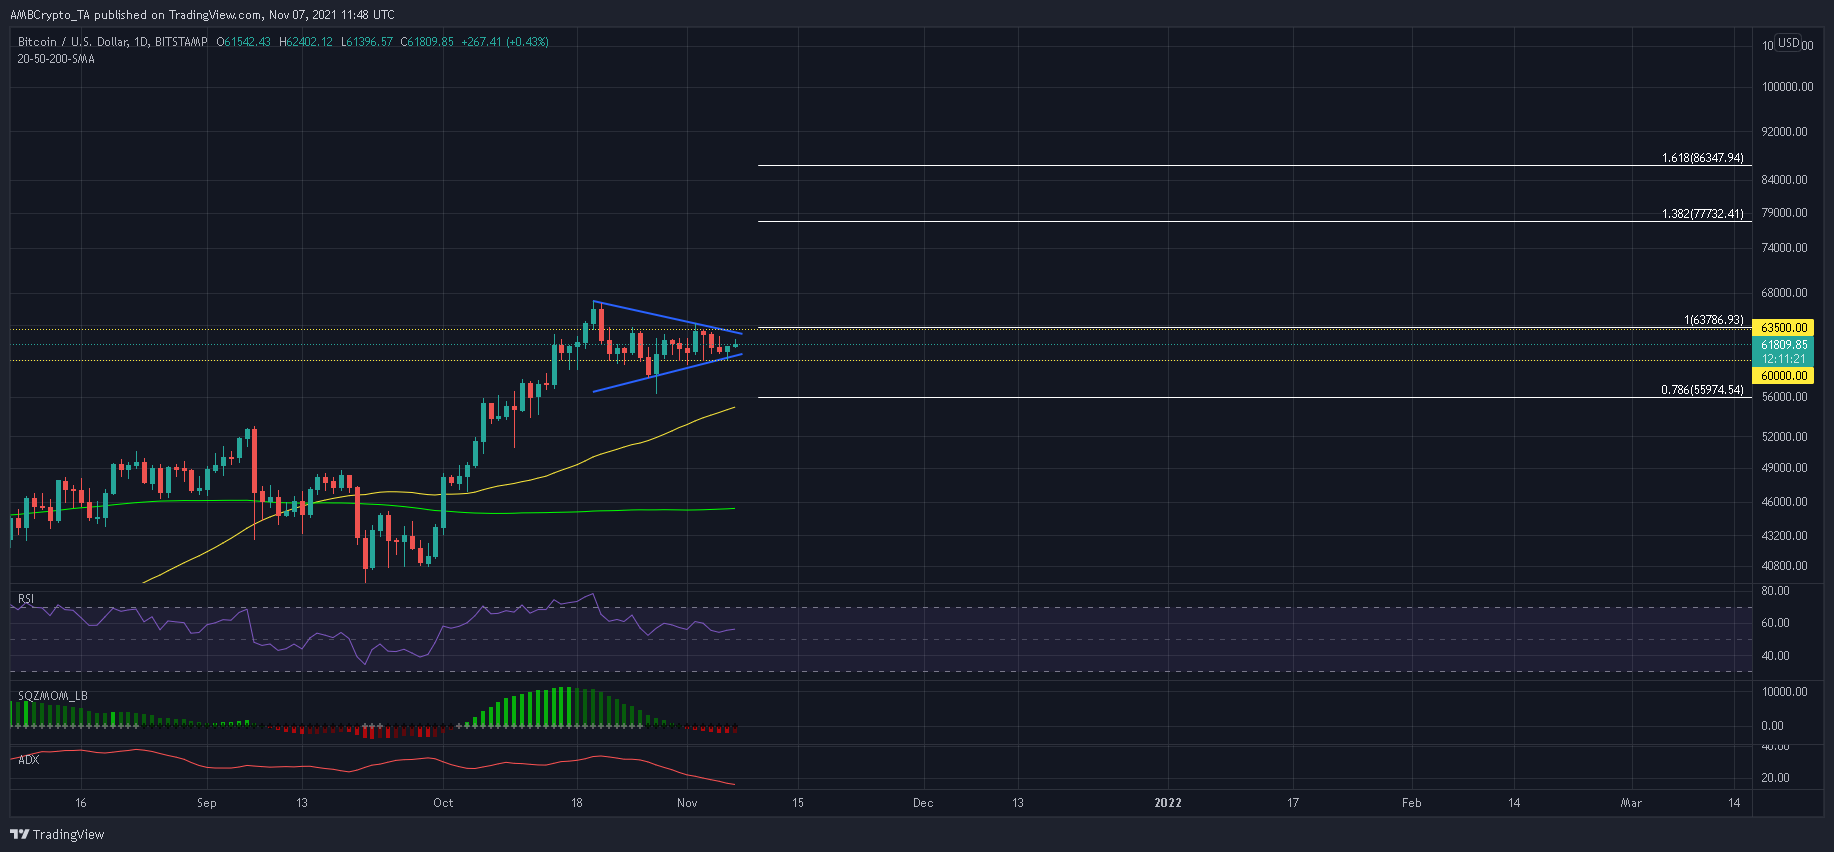Click the Oct label on the time axis

[443, 803]
